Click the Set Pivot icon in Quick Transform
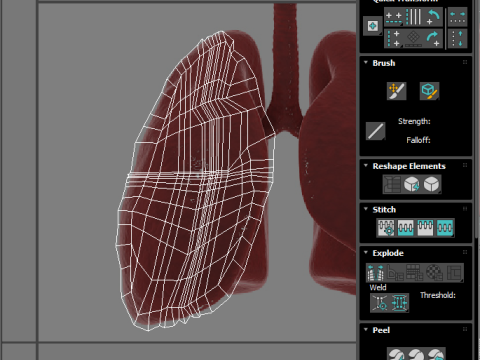Viewport: 480px width, 360px height. pyautogui.click(x=373, y=26)
